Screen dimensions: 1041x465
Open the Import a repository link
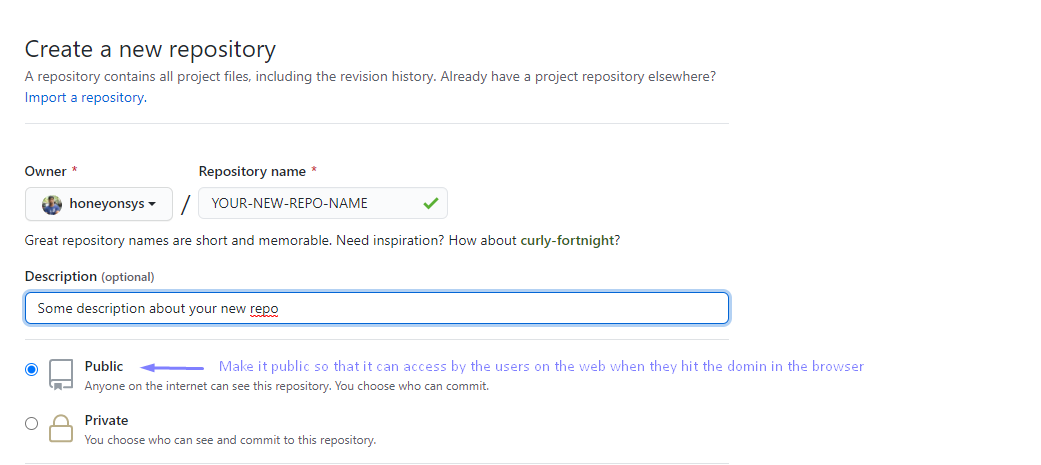tap(86, 98)
